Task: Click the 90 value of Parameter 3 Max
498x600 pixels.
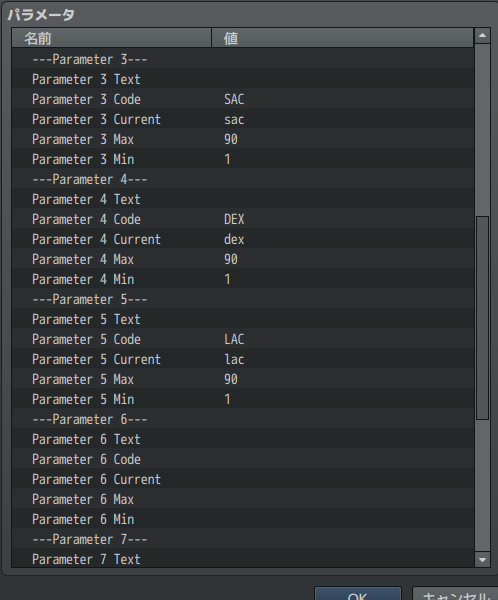Action: tap(231, 139)
